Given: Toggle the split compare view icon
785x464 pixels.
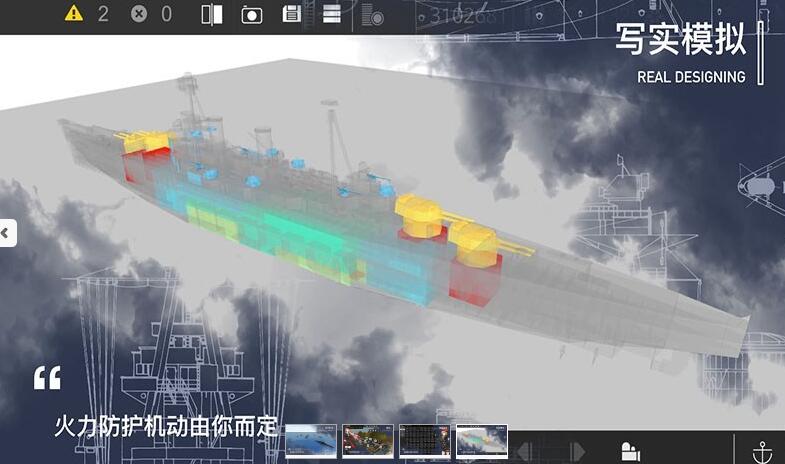Looking at the screenshot, I should (x=212, y=15).
